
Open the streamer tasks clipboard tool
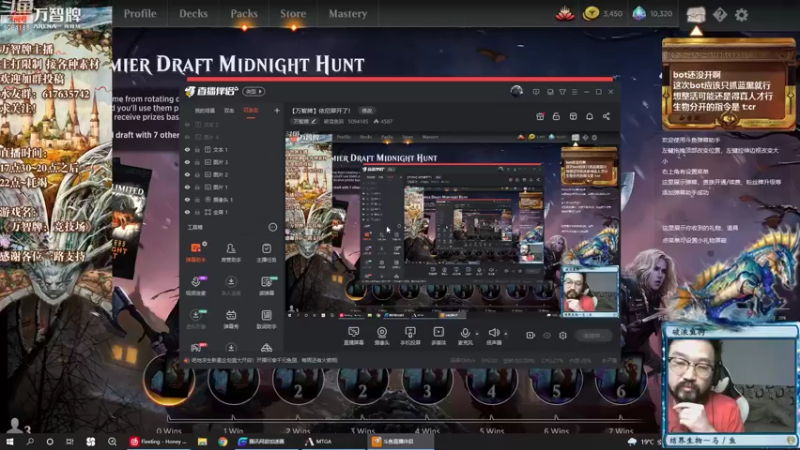266,252
